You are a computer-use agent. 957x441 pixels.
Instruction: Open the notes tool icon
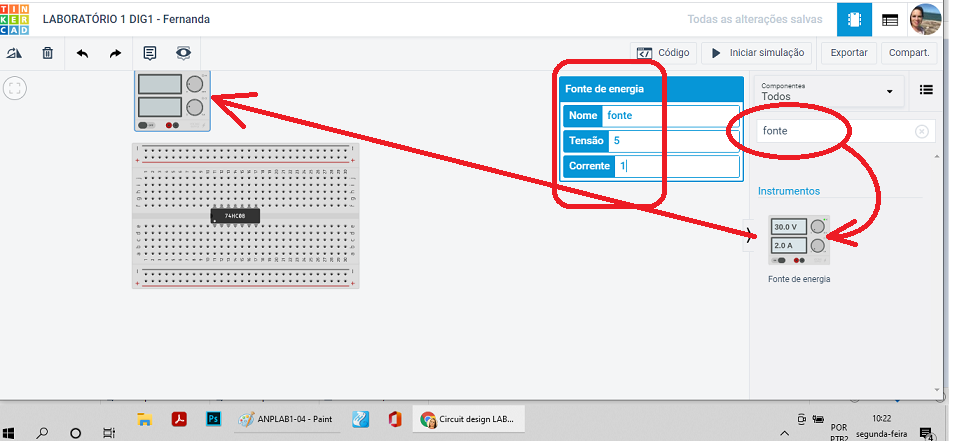point(150,53)
